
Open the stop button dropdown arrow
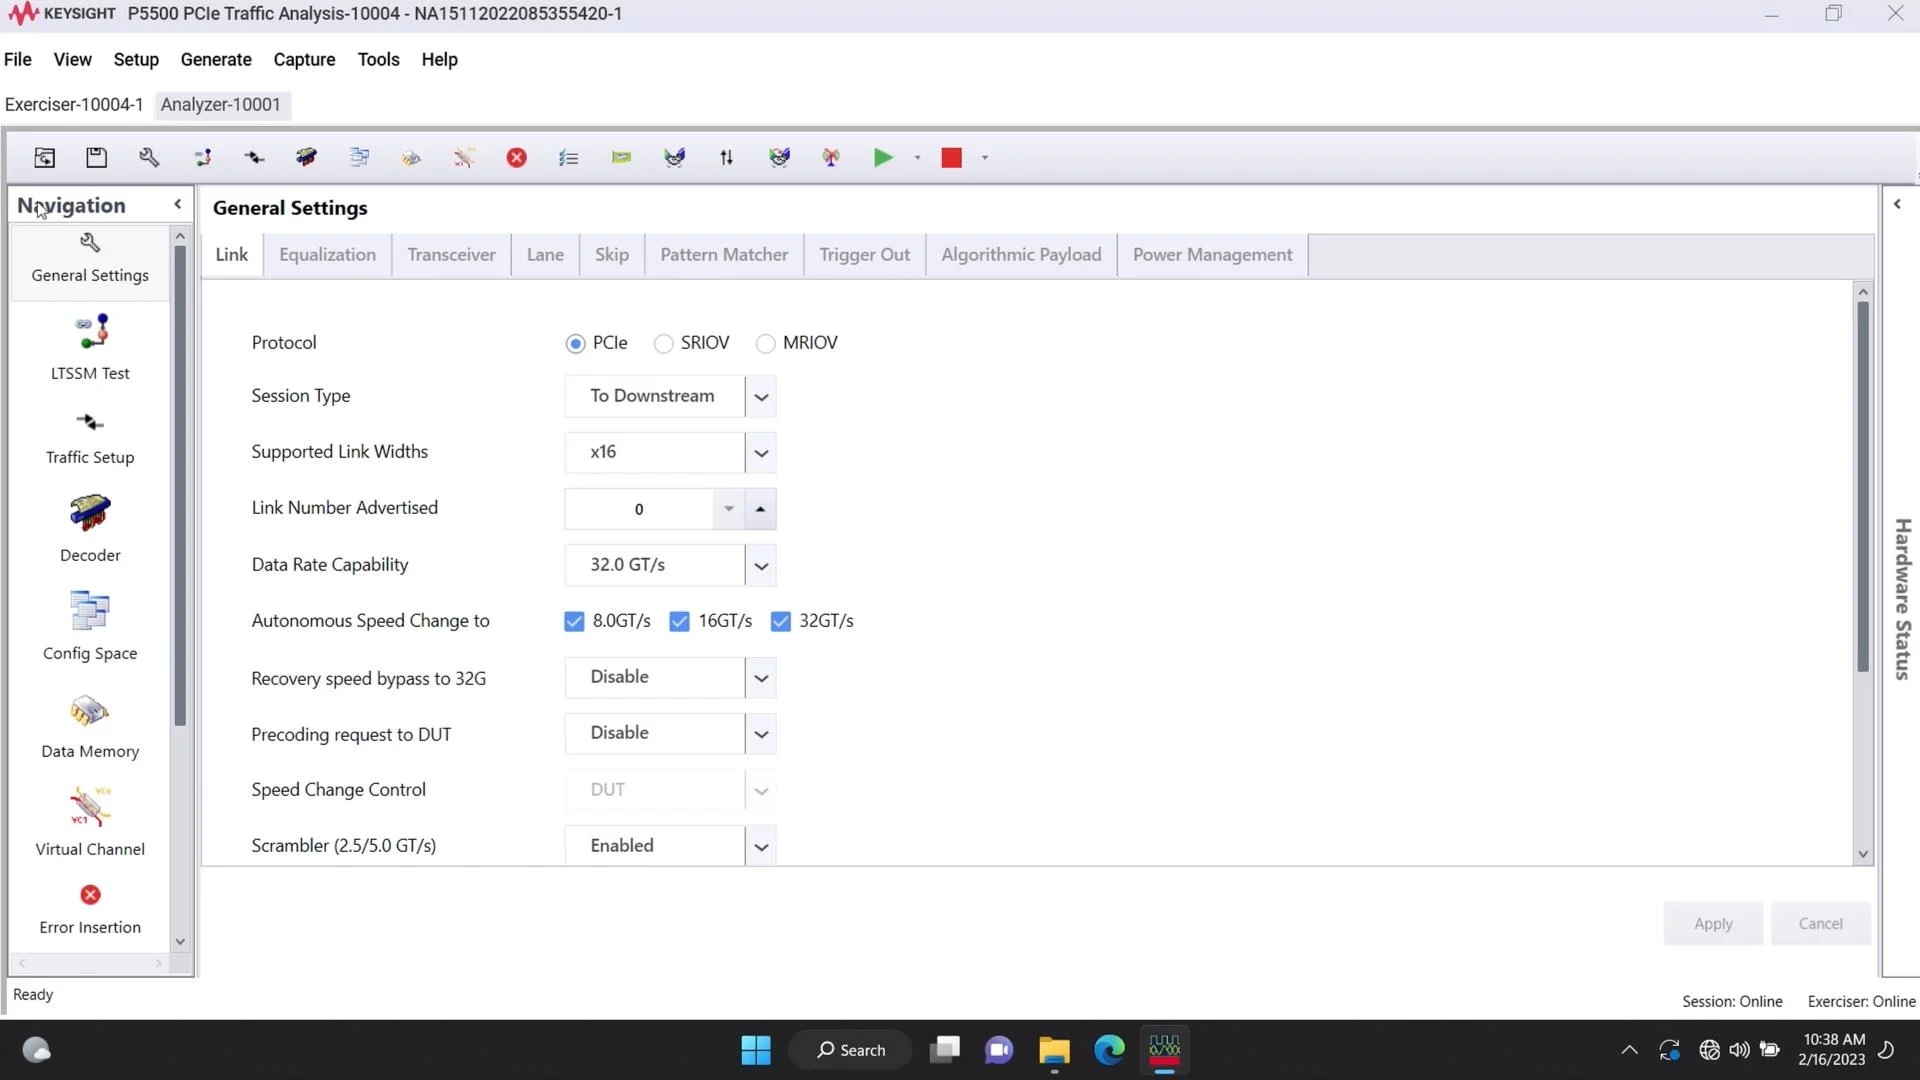coord(985,157)
